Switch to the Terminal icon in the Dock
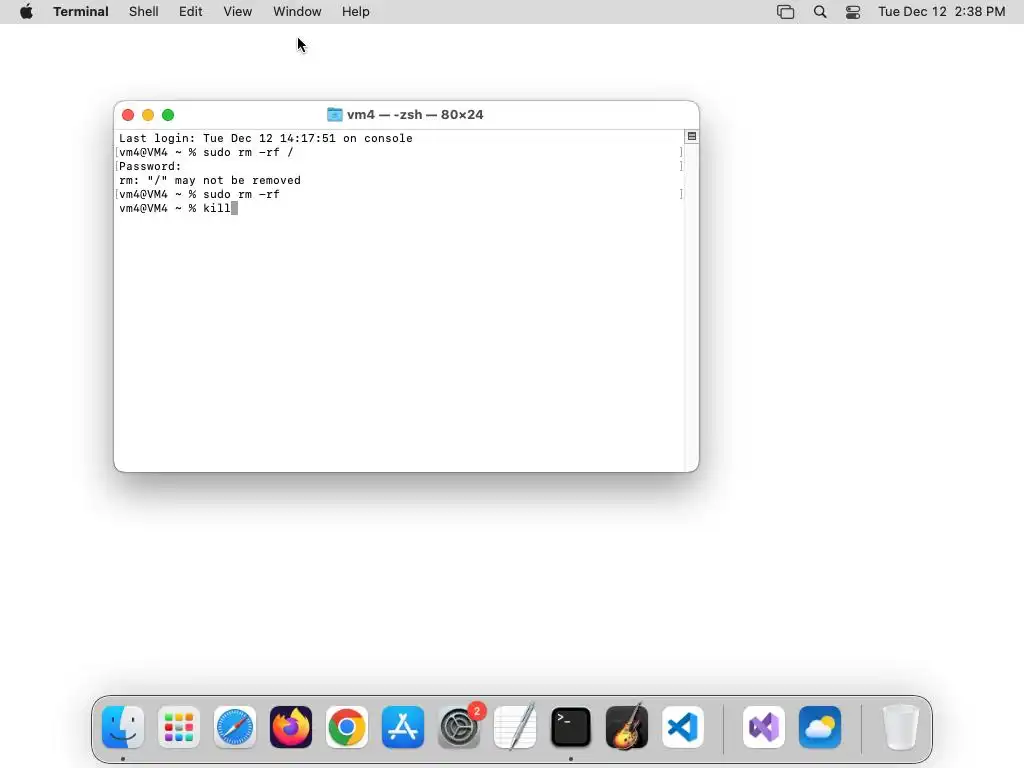The image size is (1024, 768). point(571,727)
